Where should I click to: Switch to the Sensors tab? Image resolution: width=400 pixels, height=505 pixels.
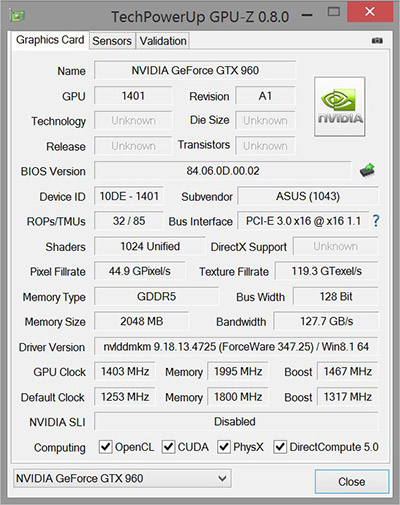[112, 41]
